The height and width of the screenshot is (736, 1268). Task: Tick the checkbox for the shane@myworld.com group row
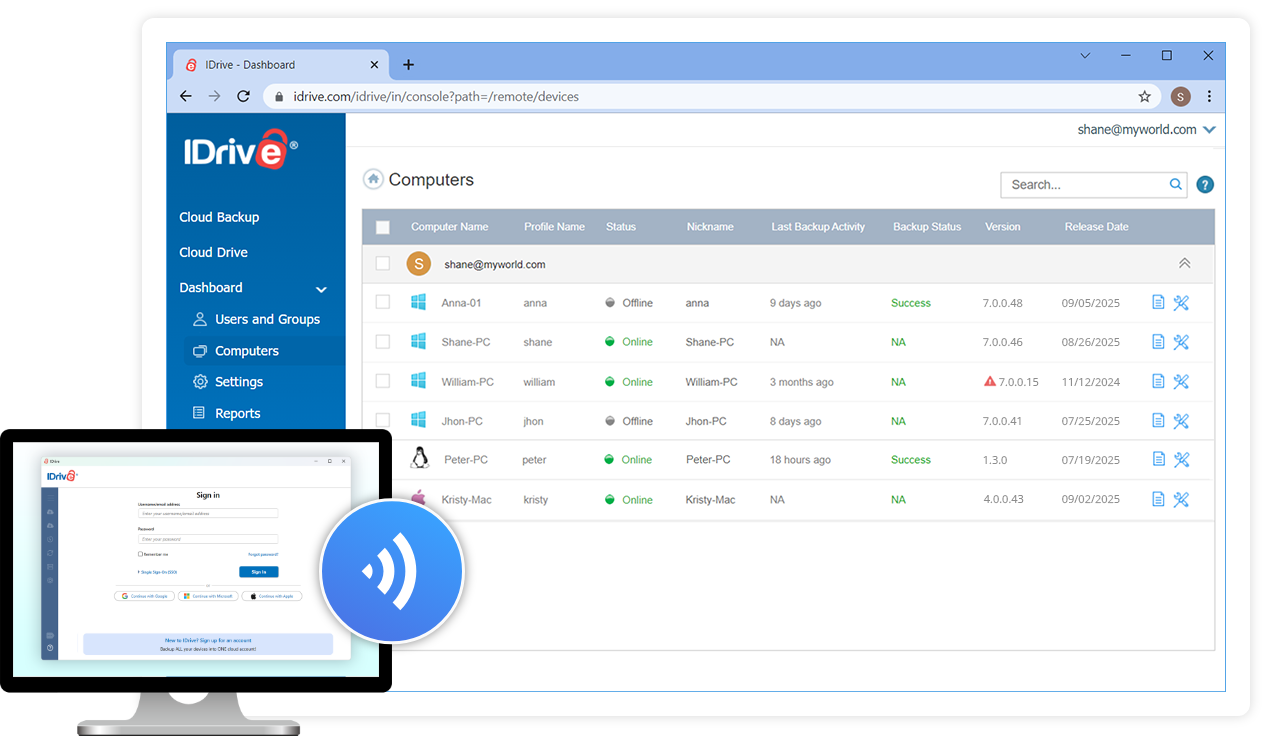tap(383, 264)
